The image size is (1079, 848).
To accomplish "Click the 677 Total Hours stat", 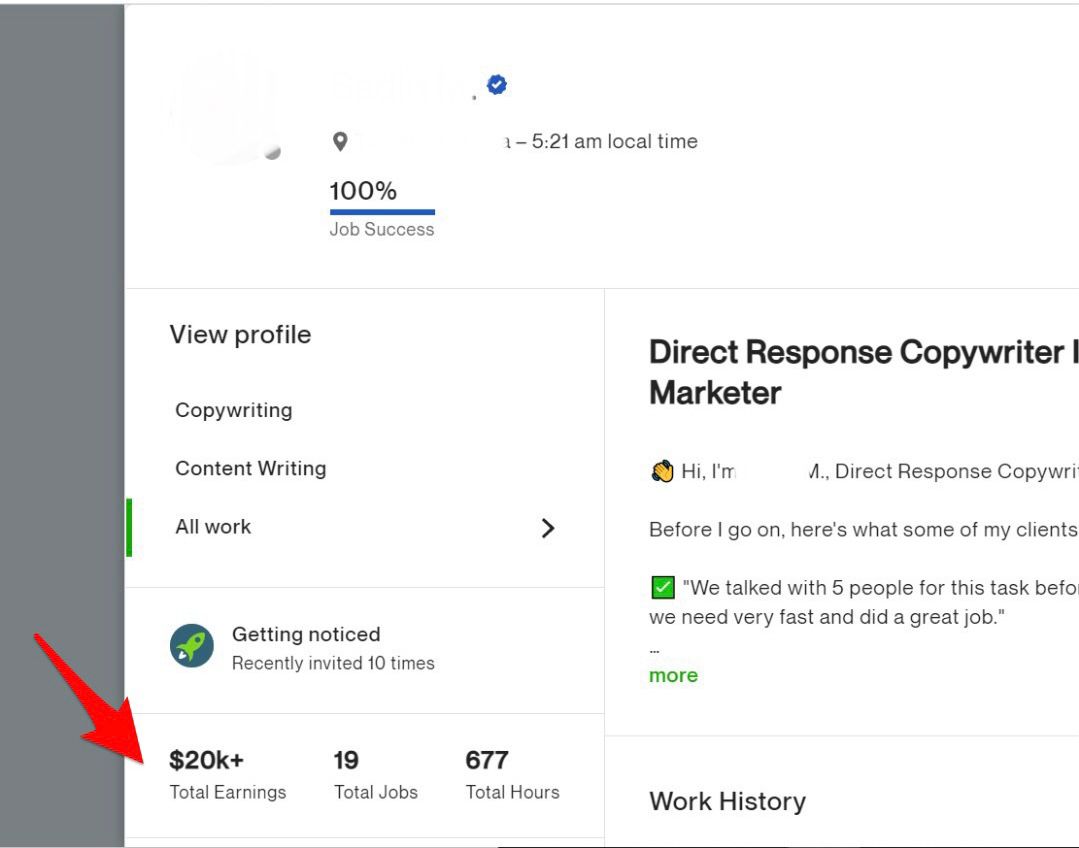I will (x=513, y=776).
